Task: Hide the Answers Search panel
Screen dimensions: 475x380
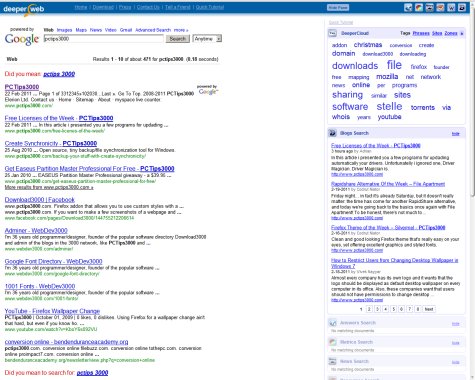Action: tap(455, 324)
